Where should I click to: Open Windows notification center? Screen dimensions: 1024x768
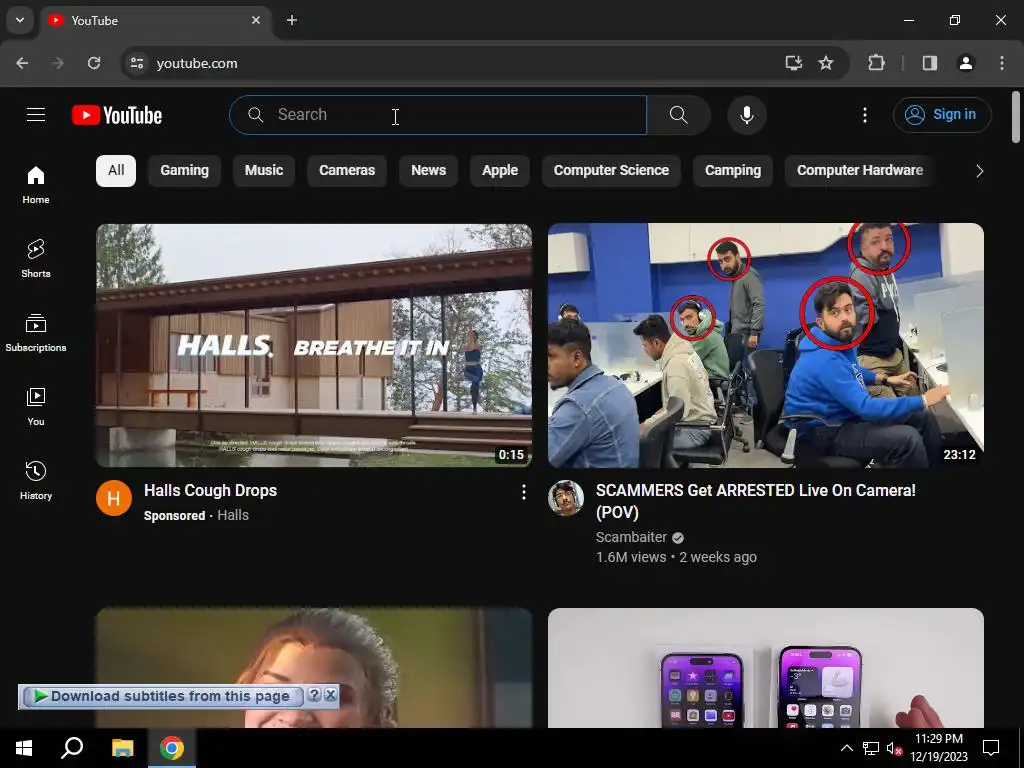[x=991, y=748]
